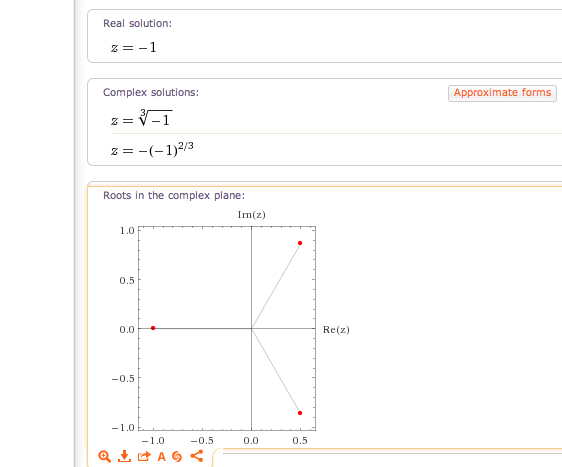Click the Approximate forms button
The width and height of the screenshot is (562, 467).
502,93
